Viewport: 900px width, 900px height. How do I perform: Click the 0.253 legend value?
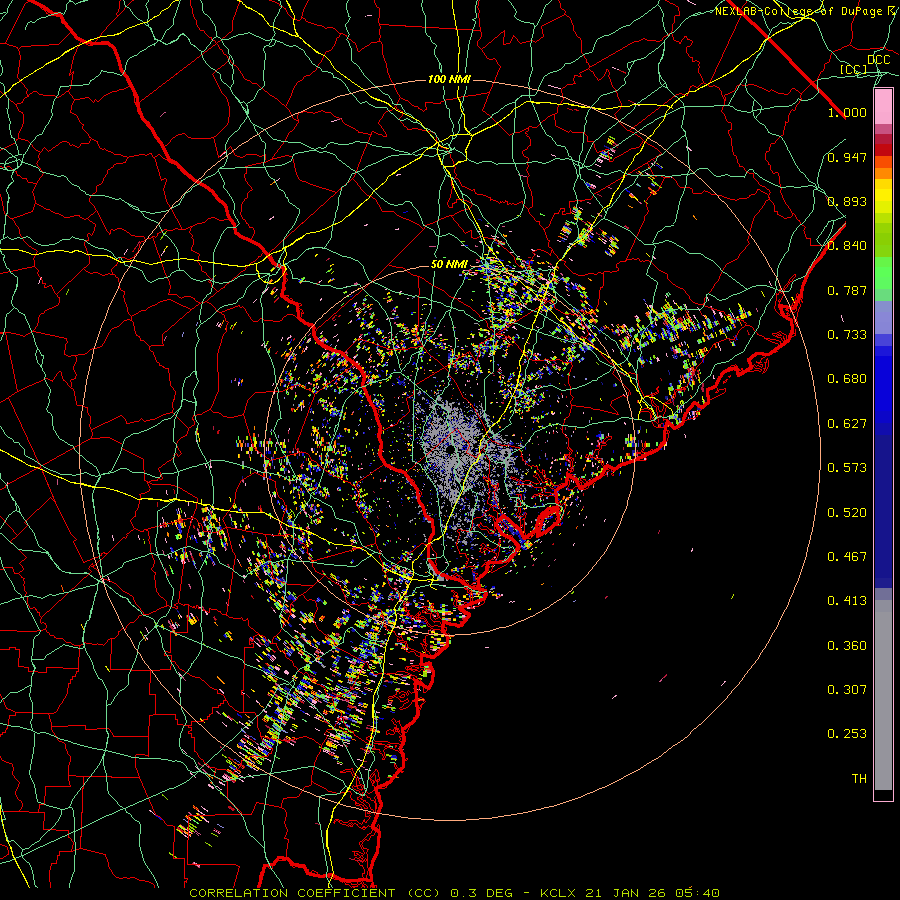(x=847, y=734)
